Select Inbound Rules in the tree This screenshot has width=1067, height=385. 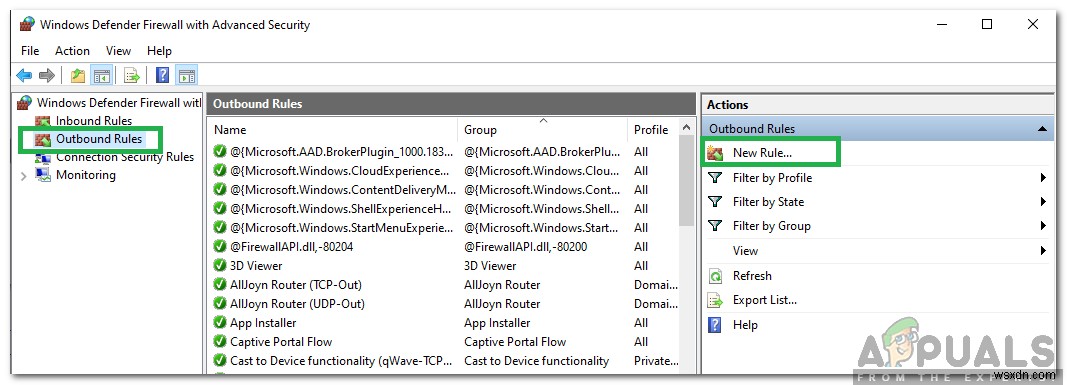(94, 121)
